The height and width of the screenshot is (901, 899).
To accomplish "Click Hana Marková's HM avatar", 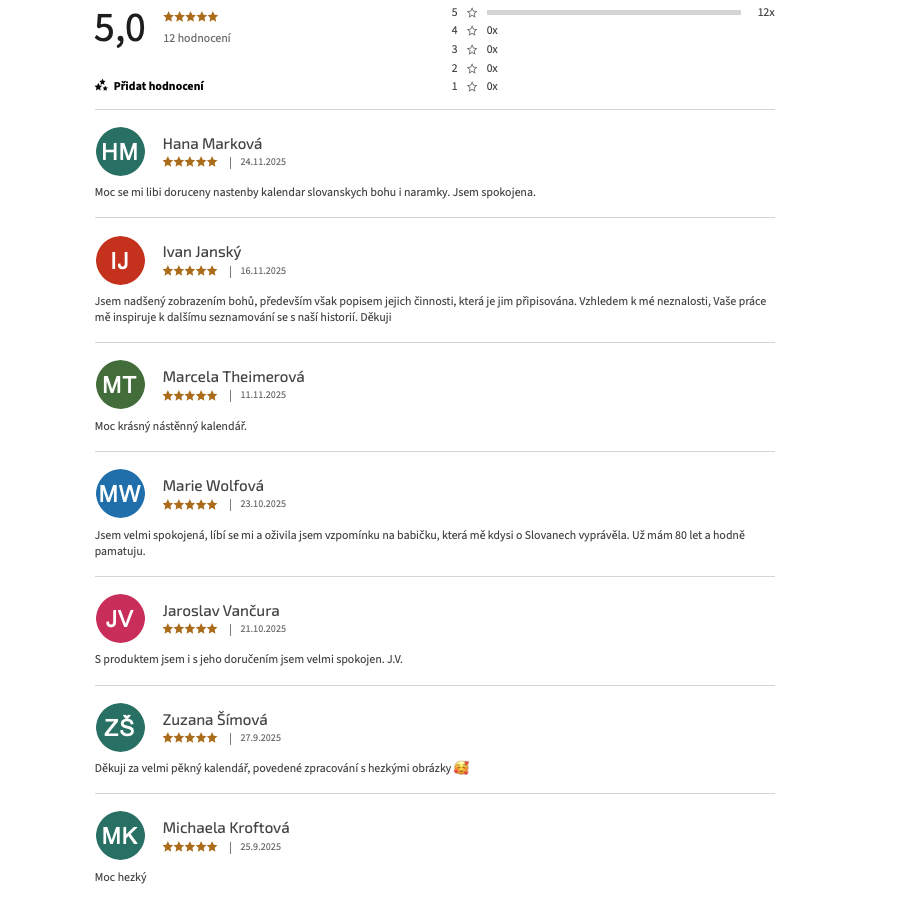I will point(120,152).
